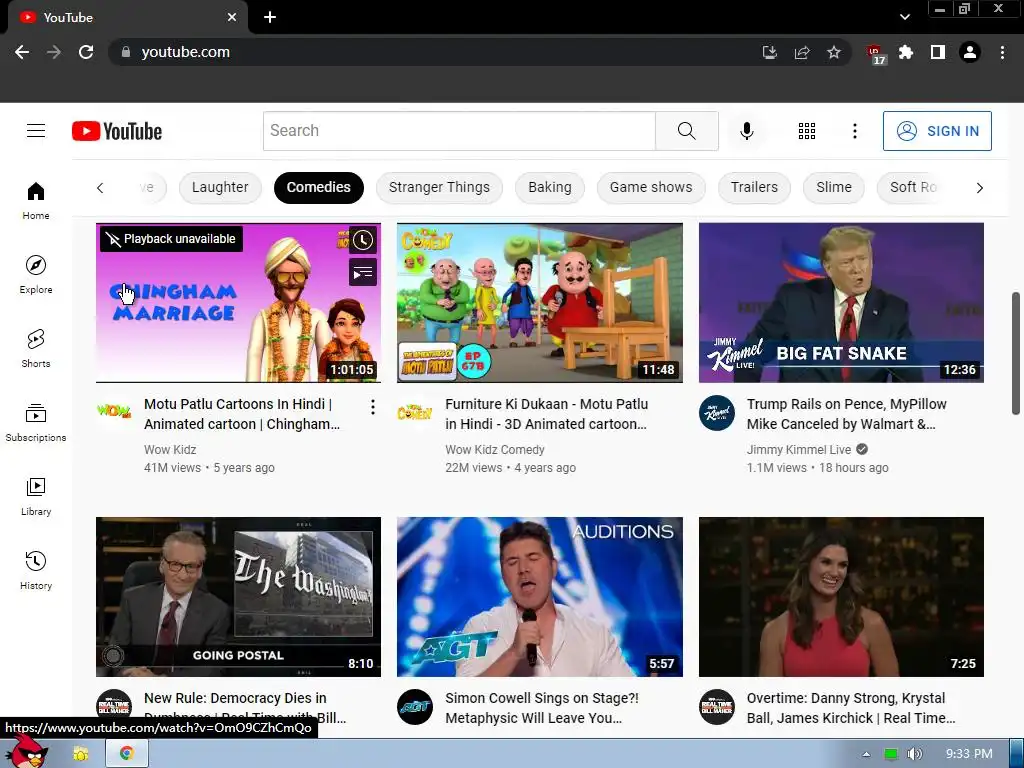The image size is (1024, 768).
Task: Open Chrome three-dot menu
Action: (x=1002, y=52)
